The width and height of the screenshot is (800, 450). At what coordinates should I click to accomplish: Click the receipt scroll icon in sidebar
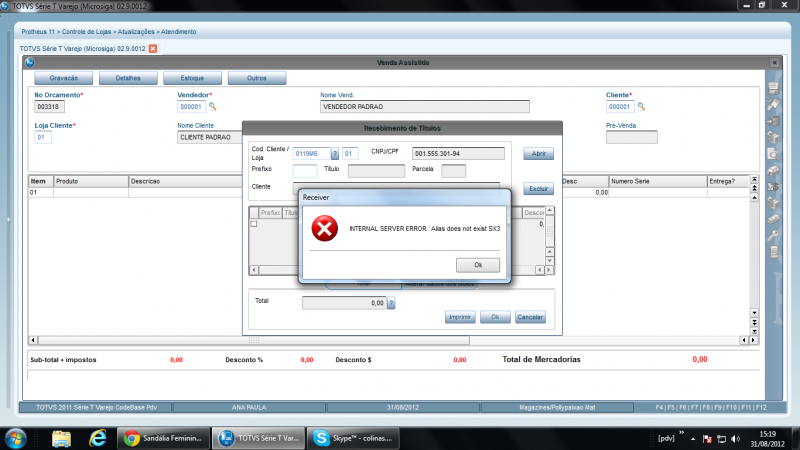(773, 252)
